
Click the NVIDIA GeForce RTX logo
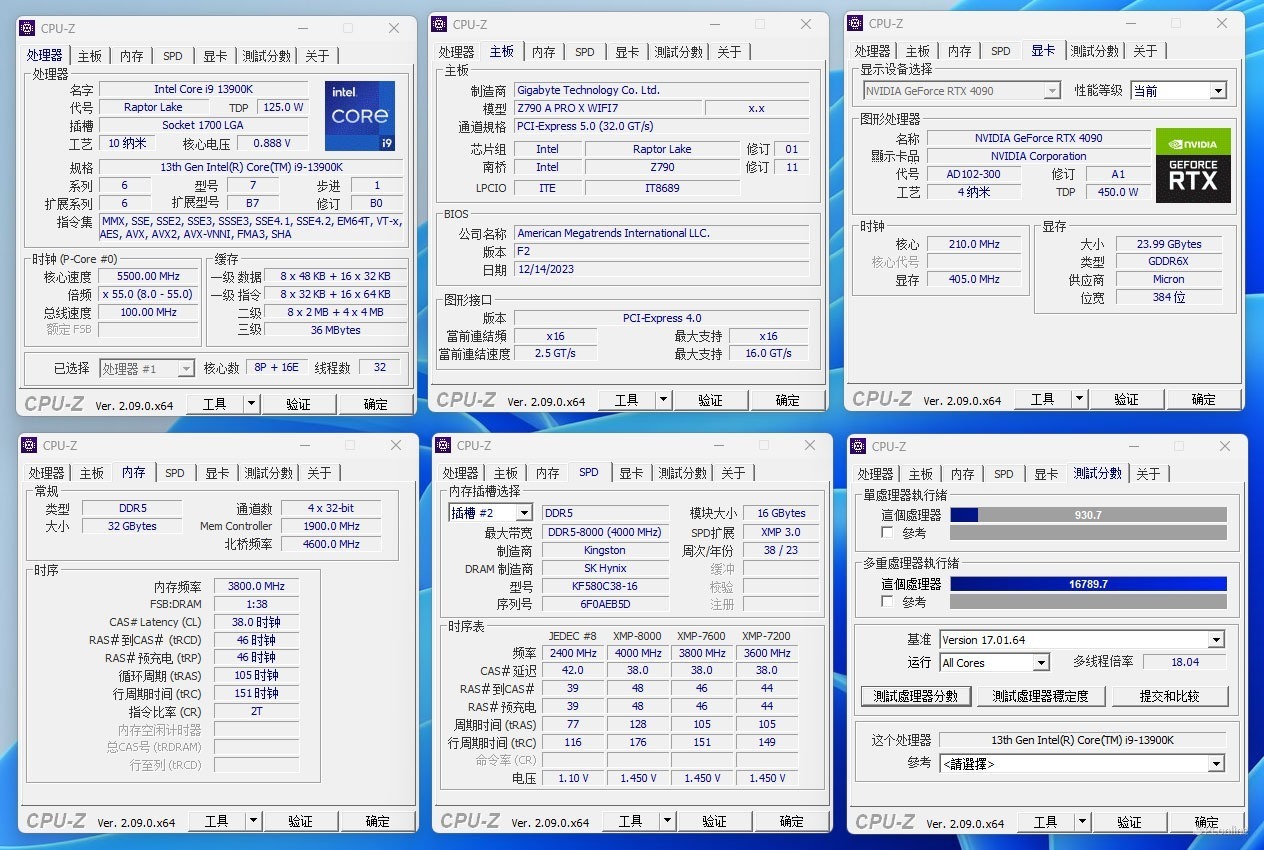1193,165
